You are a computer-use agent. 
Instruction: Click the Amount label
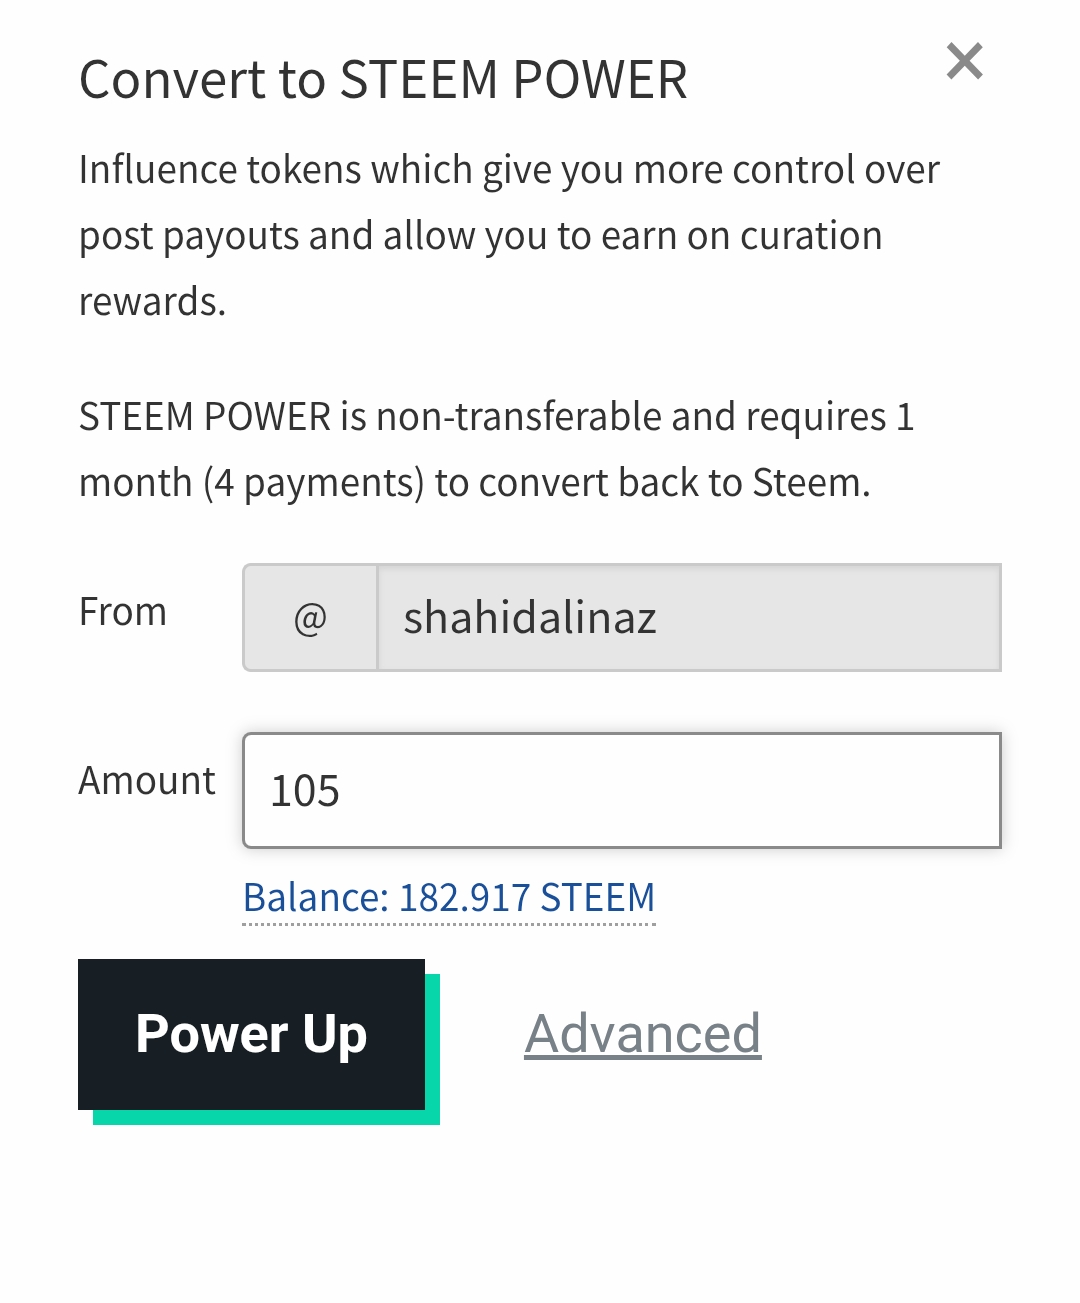pyautogui.click(x=147, y=780)
